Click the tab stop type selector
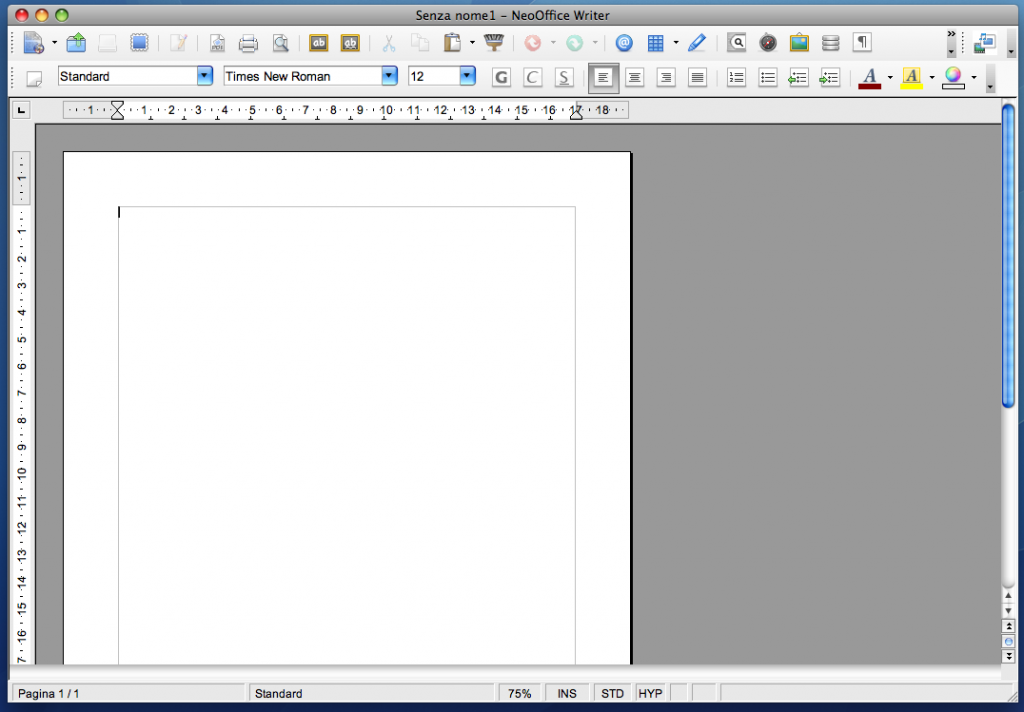This screenshot has height=712, width=1024. (22, 110)
